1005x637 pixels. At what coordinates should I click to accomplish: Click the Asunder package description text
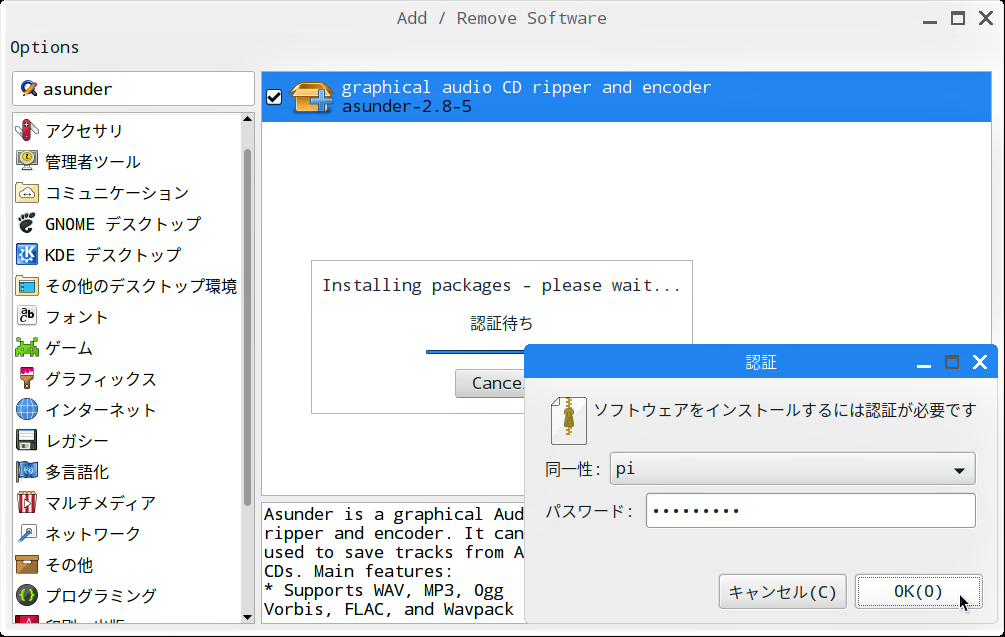pos(394,561)
